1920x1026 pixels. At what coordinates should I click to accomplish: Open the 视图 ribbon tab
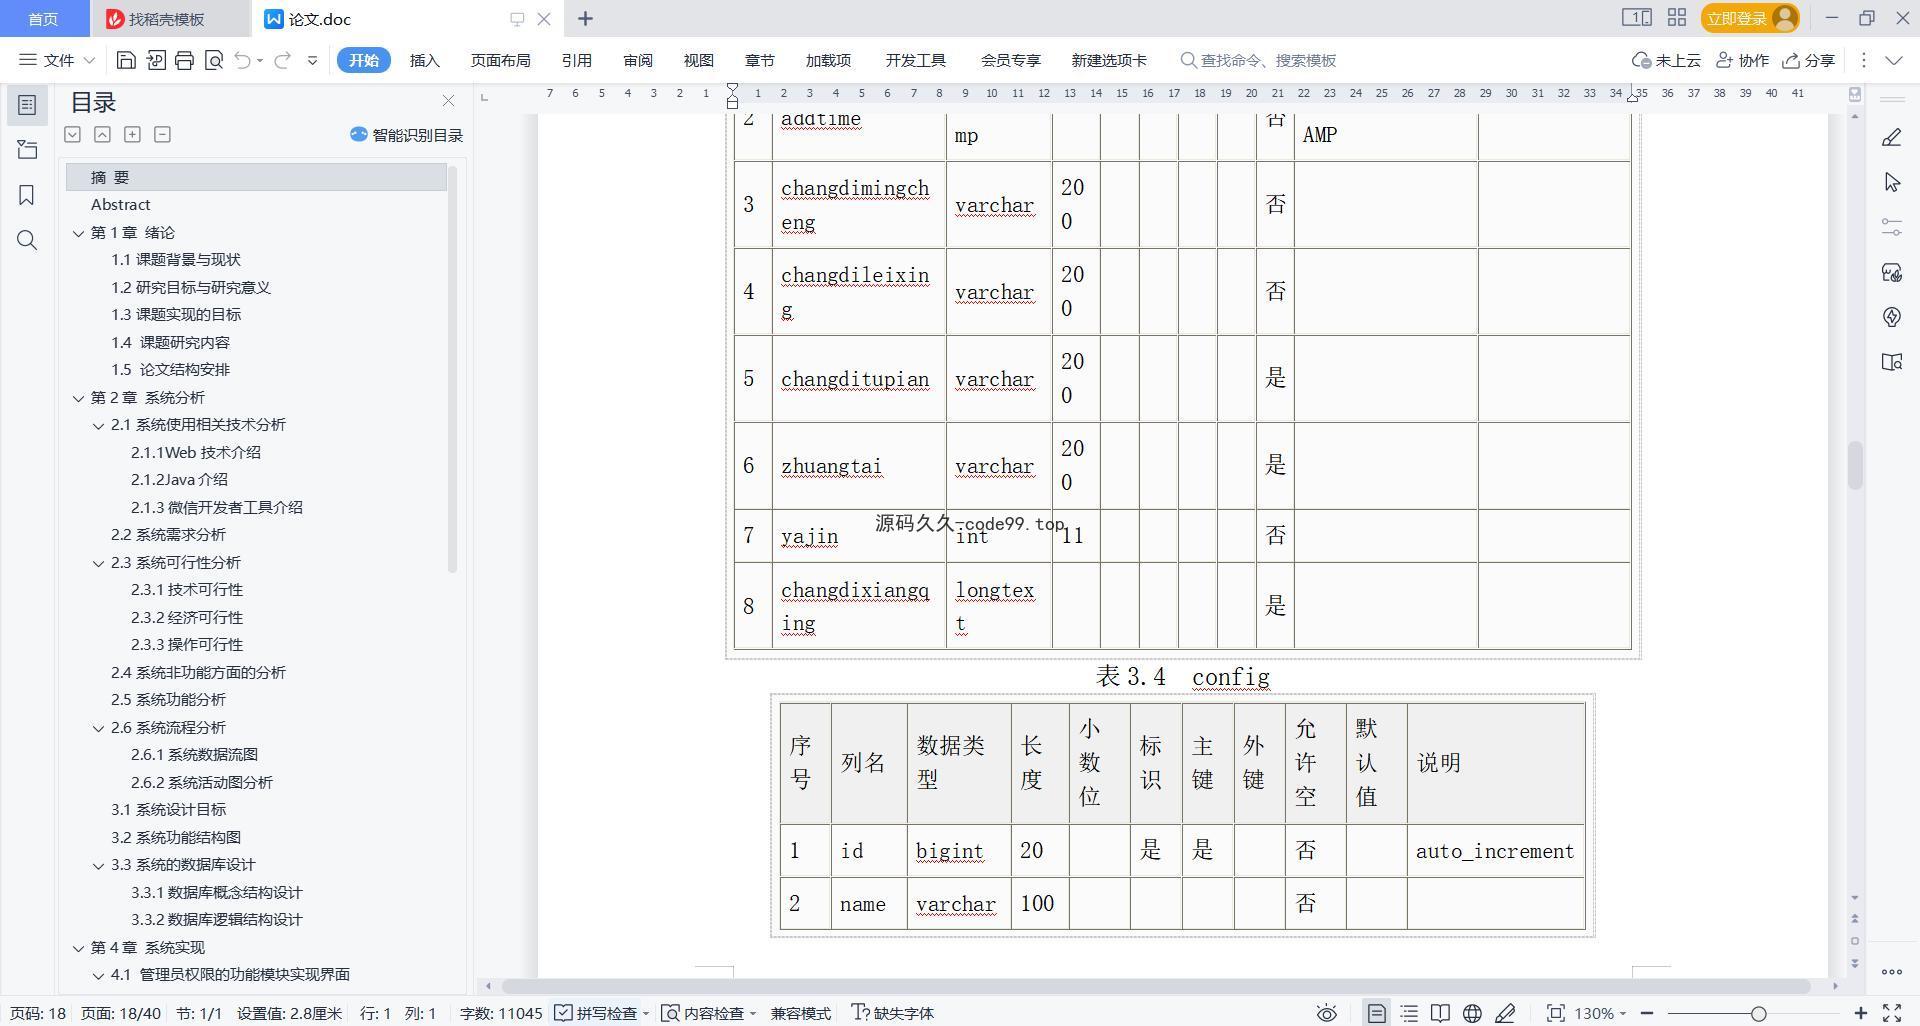698,60
